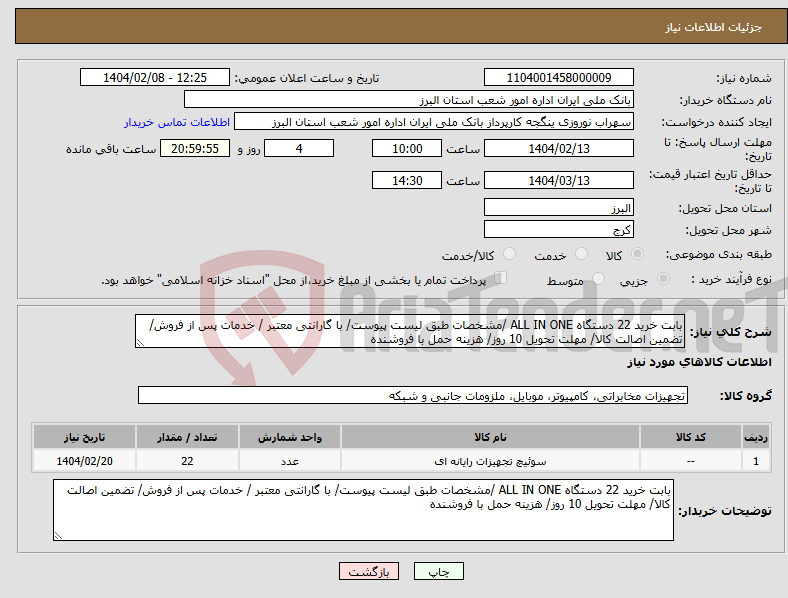Click the تاریخ نیاز column header
Viewport: 788px width, 598px height.
click(x=84, y=437)
